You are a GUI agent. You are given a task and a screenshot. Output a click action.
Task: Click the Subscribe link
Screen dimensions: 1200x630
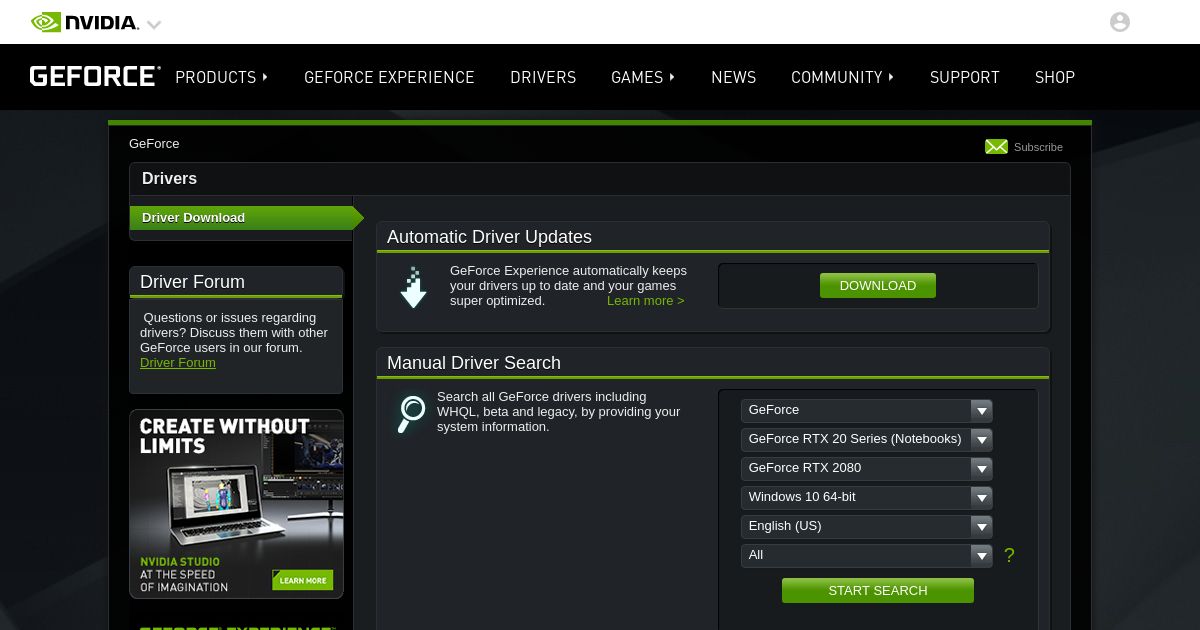pyautogui.click(x=1038, y=147)
